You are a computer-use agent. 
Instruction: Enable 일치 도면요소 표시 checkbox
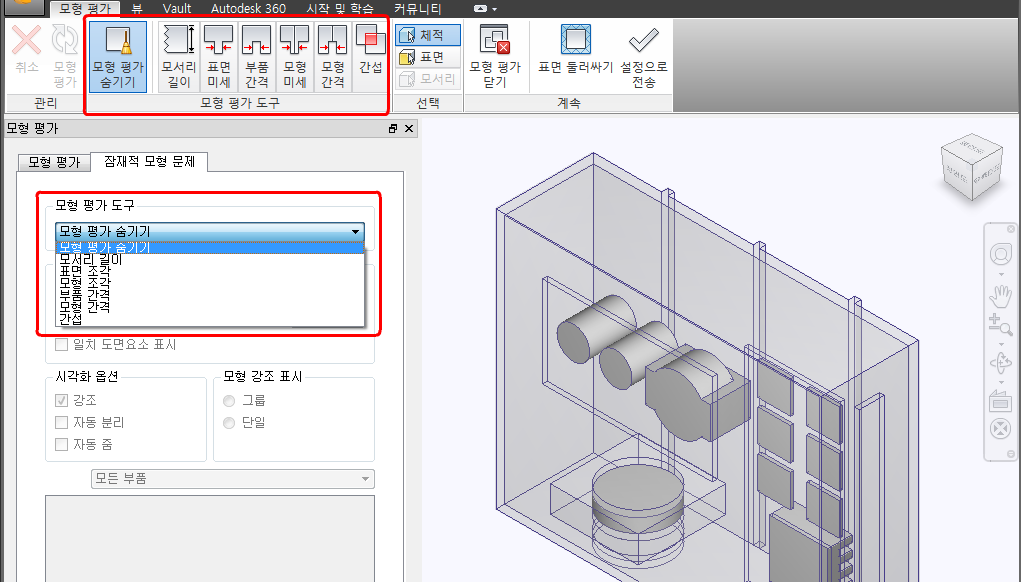tap(62, 344)
